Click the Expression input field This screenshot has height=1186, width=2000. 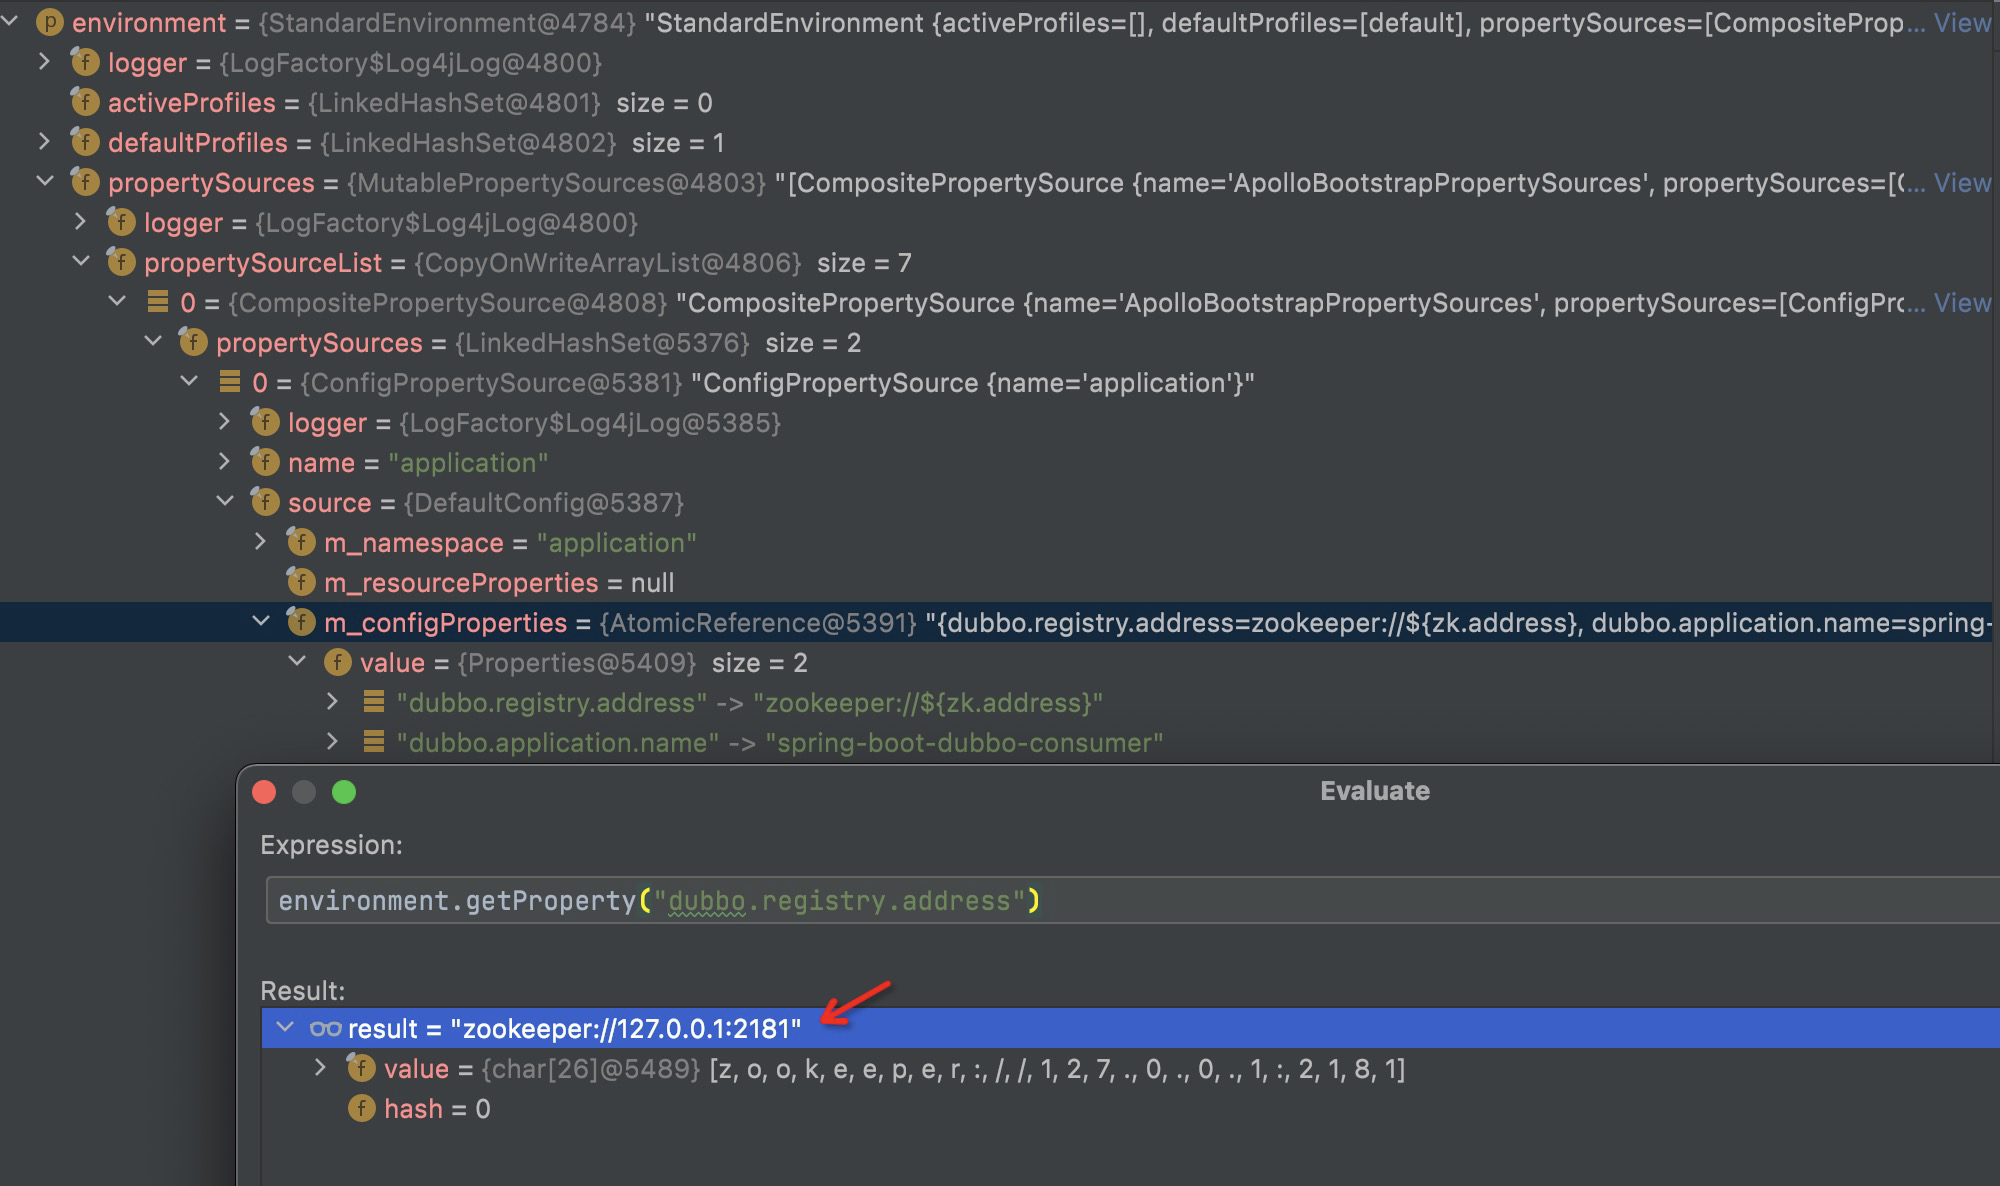tap(900, 899)
